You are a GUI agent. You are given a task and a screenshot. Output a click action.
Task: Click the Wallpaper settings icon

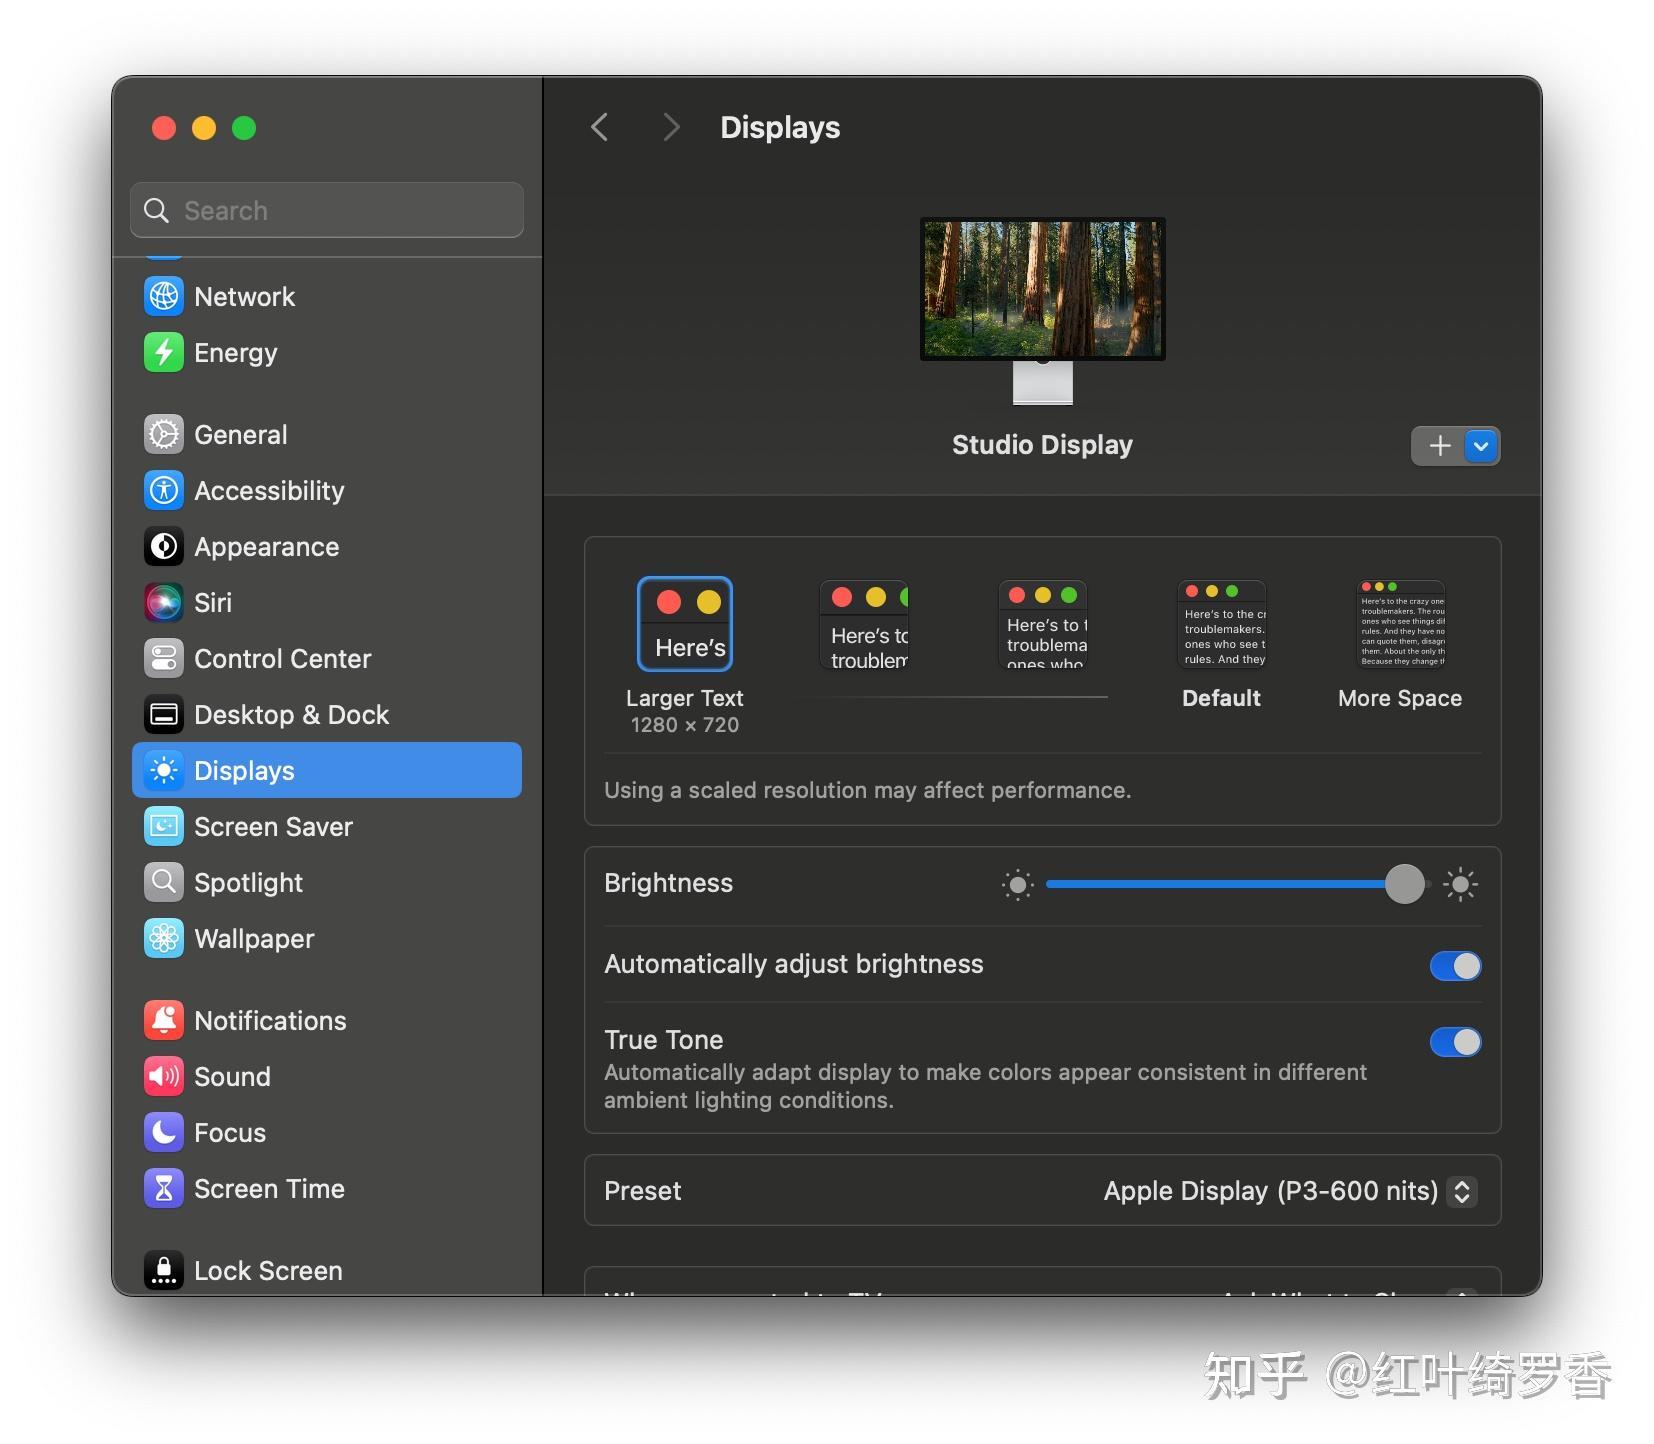pos(254,938)
